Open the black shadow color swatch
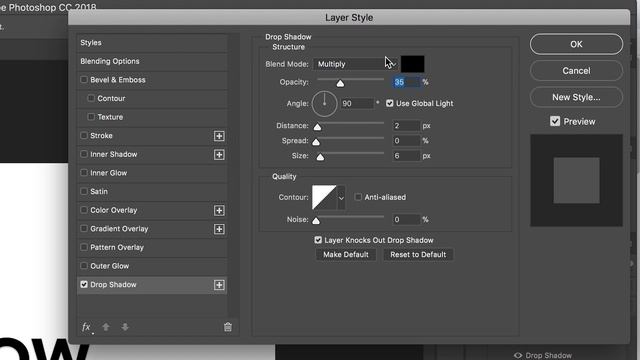The height and width of the screenshot is (360, 640). point(413,64)
